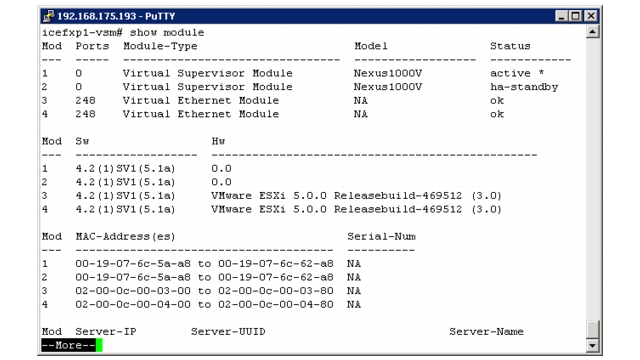This screenshot has height=360, width=640.
Task: Click the Server-UUID column header
Action: (228, 331)
